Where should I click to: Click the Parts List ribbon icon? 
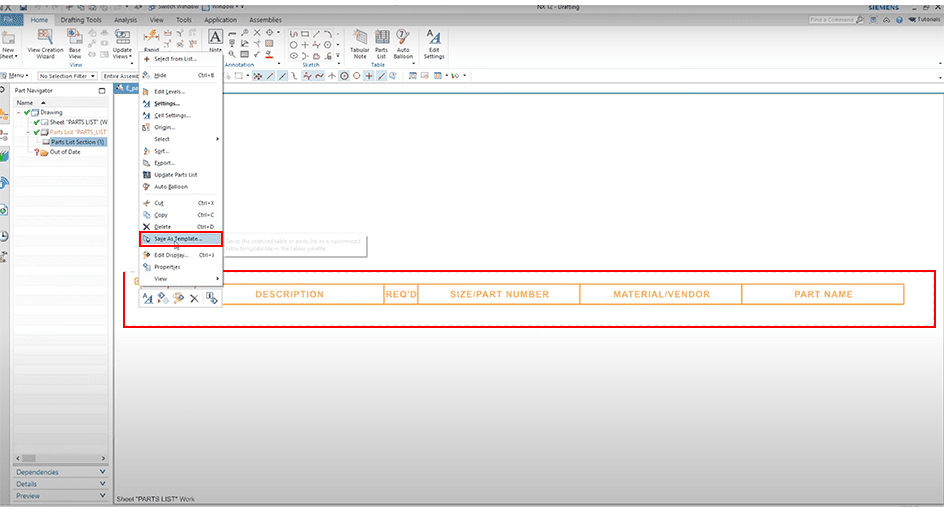(382, 43)
